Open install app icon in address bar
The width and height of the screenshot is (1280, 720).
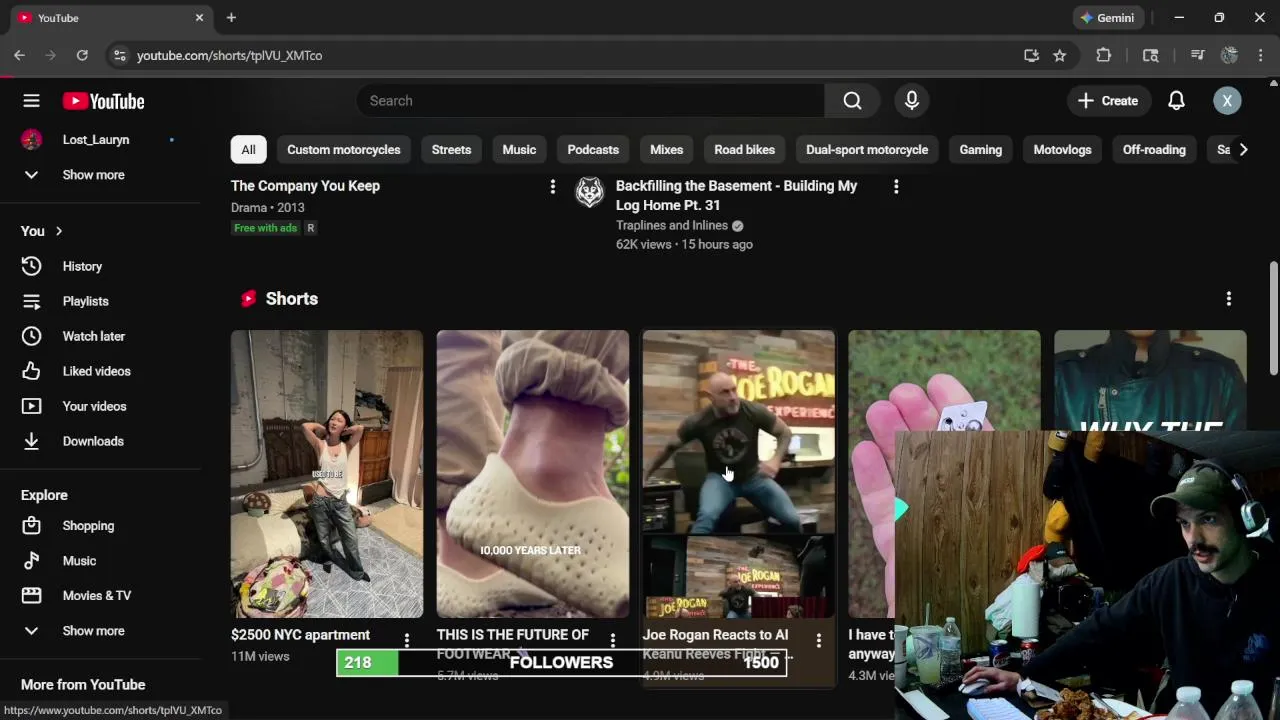(x=1031, y=55)
